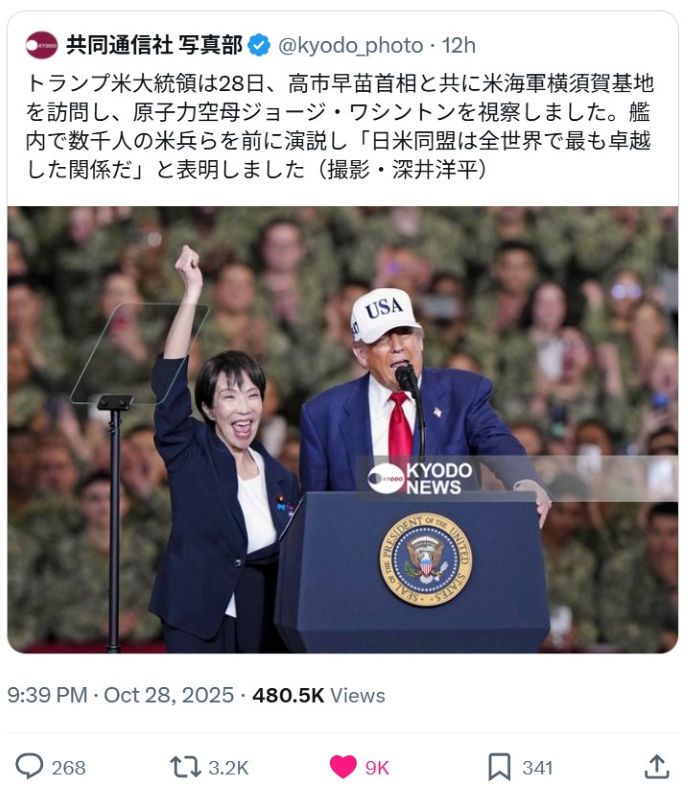
Task: Click the Japanese tweet text body
Action: tap(340, 126)
